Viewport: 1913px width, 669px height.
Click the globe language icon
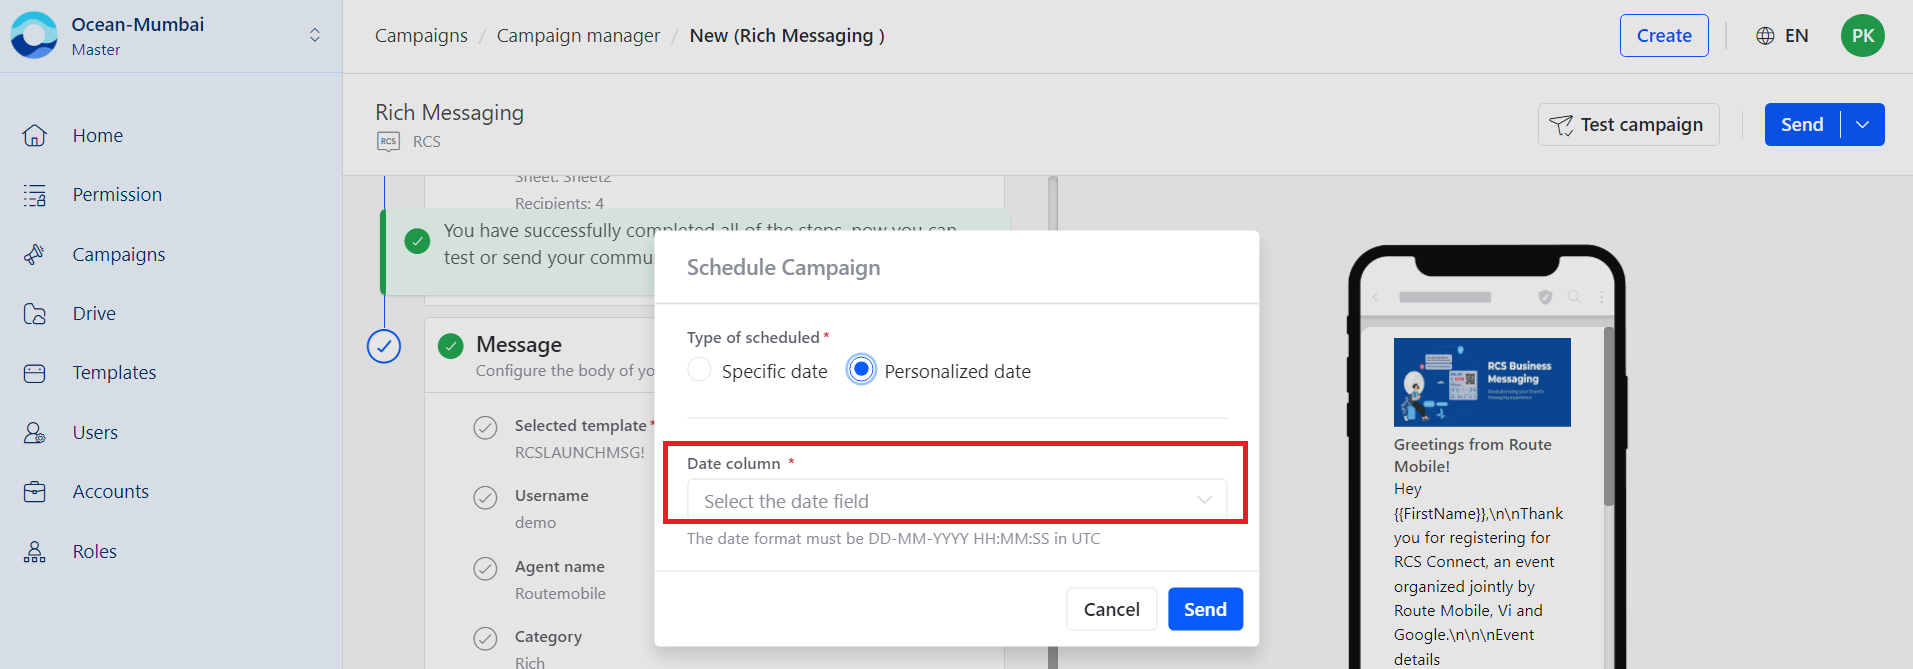pyautogui.click(x=1765, y=36)
